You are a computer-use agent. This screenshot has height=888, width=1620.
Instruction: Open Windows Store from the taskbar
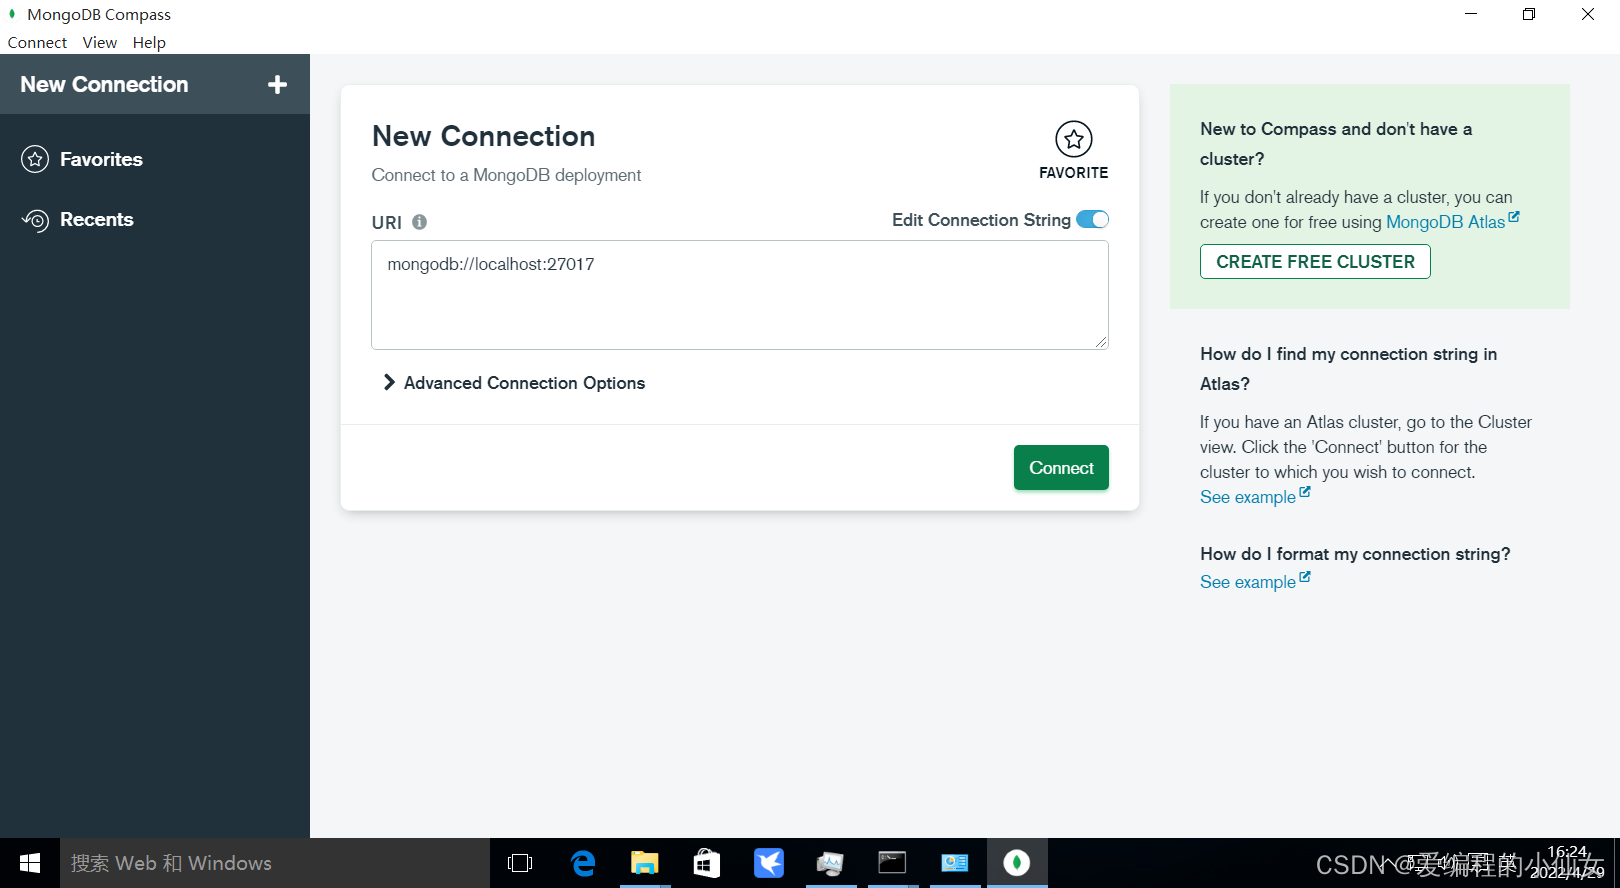pos(707,863)
